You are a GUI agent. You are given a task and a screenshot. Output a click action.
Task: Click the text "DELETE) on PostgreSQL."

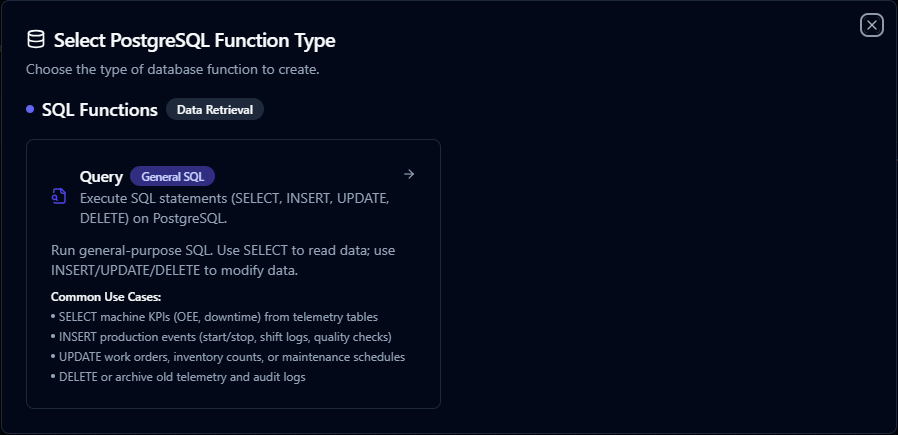pos(143,217)
